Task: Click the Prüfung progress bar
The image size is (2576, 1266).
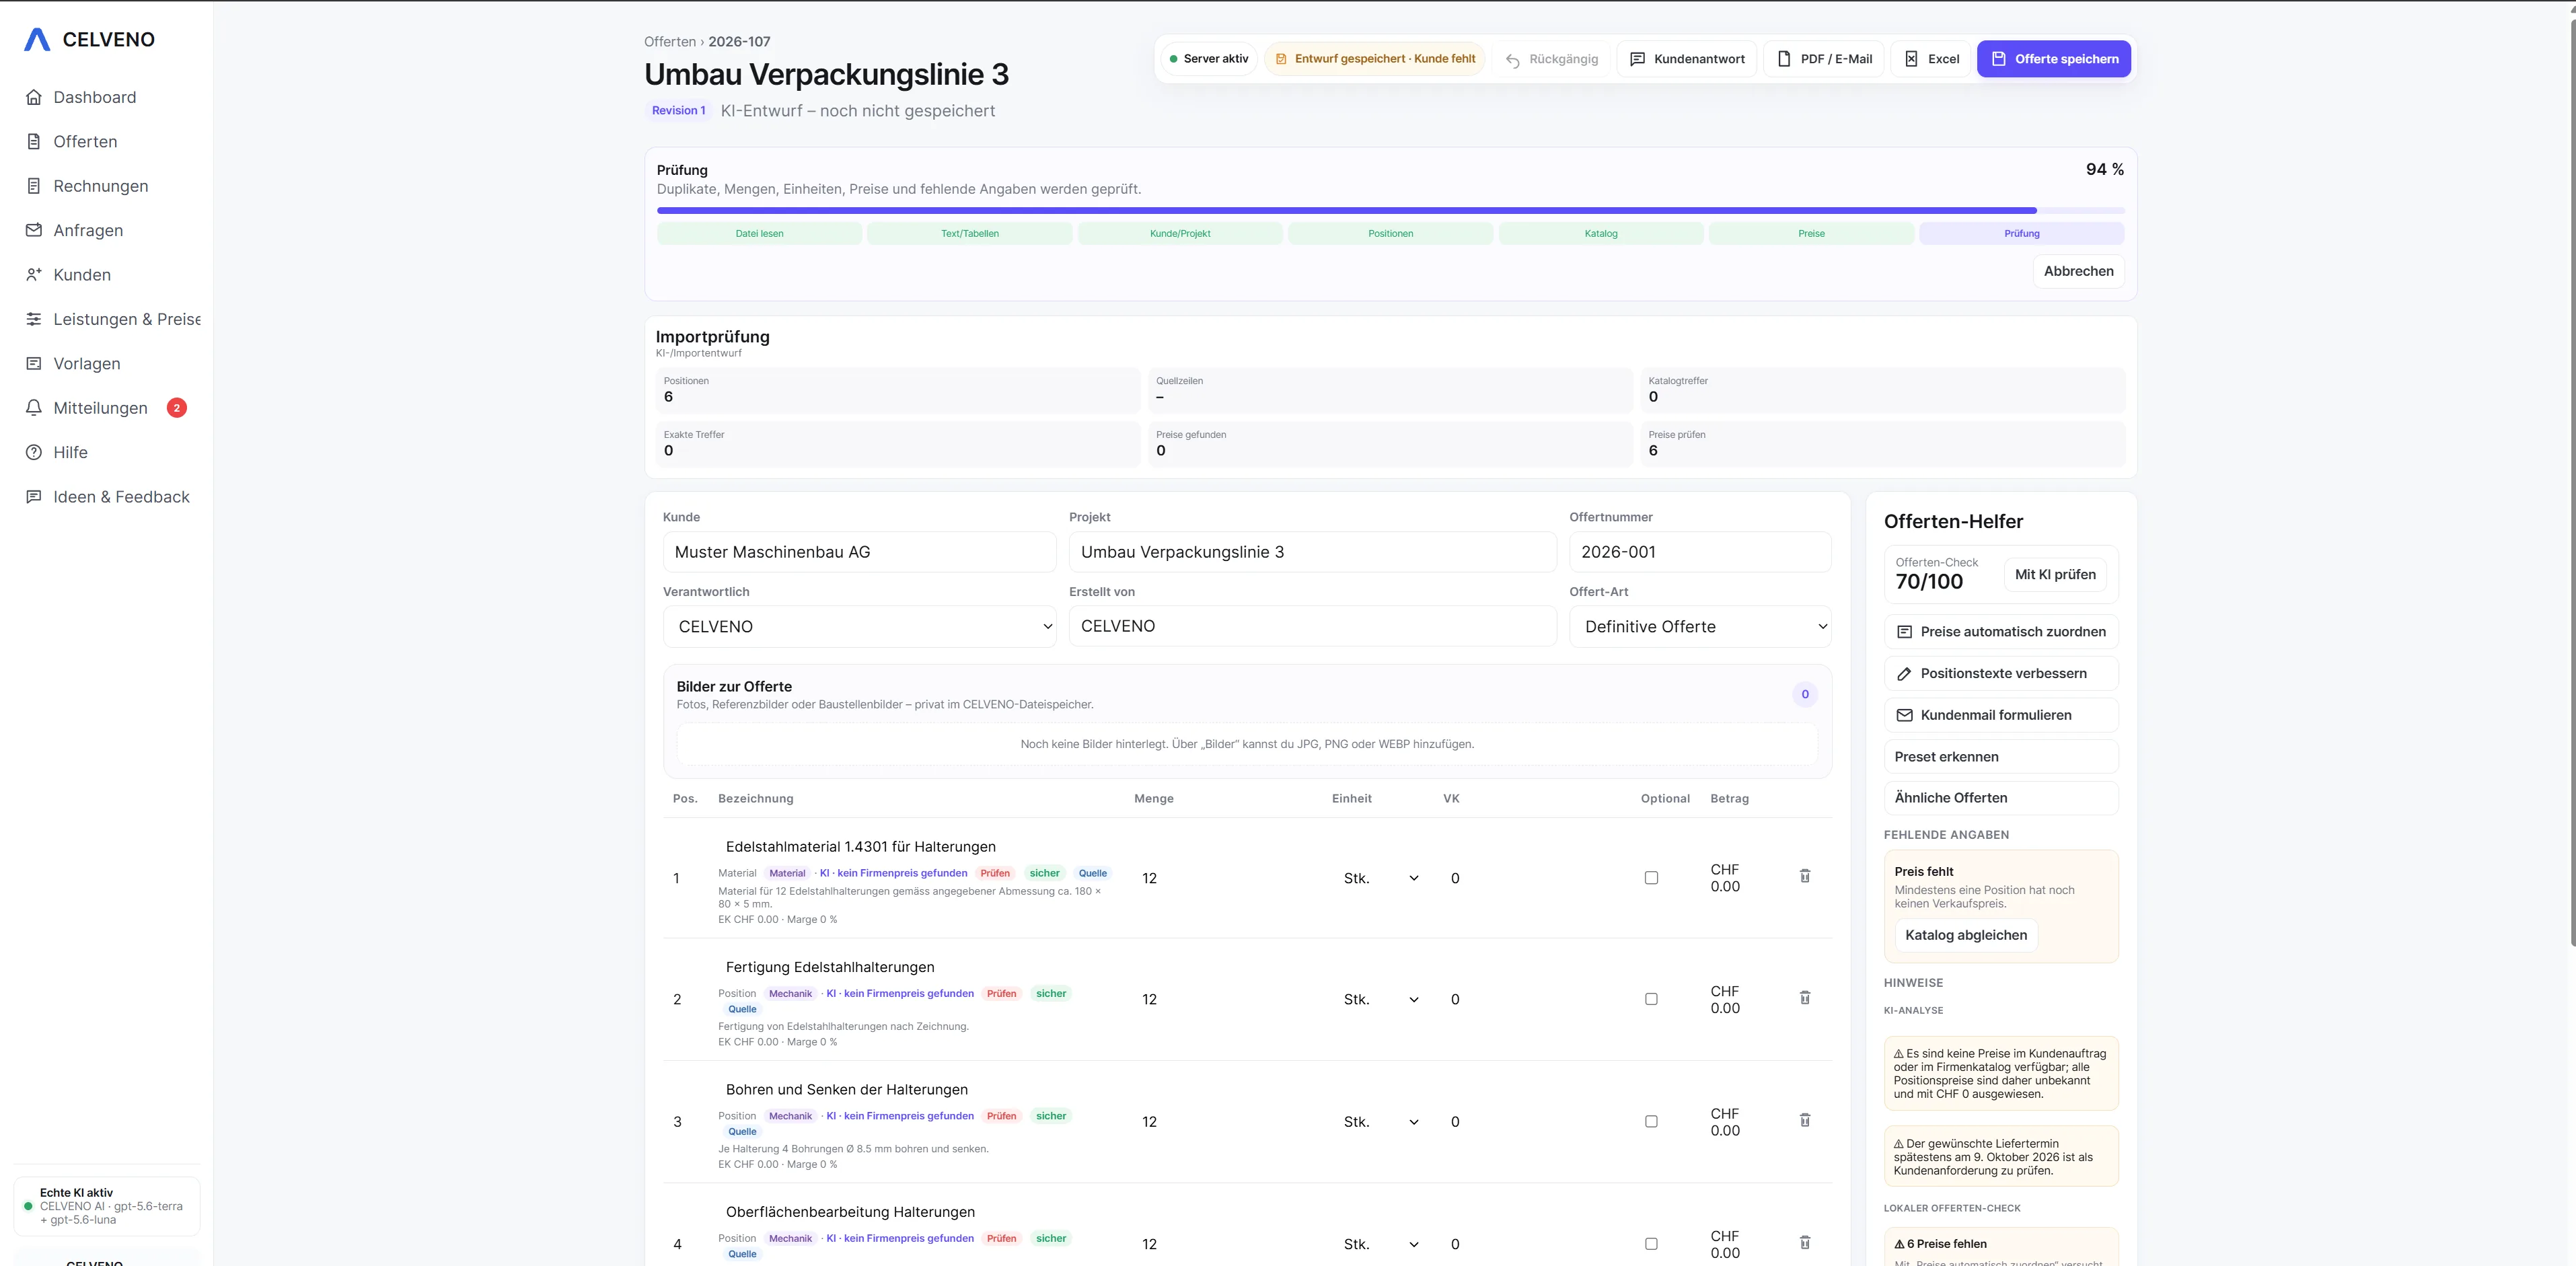Action: pyautogui.click(x=1390, y=211)
